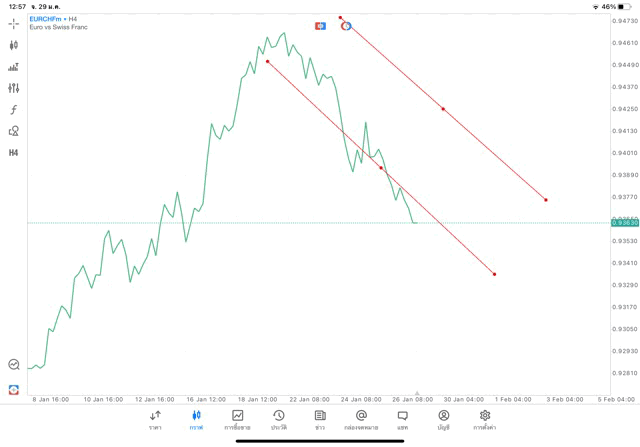
Task: Tap the red-blue rectangular event marker on chart
Action: point(320,25)
